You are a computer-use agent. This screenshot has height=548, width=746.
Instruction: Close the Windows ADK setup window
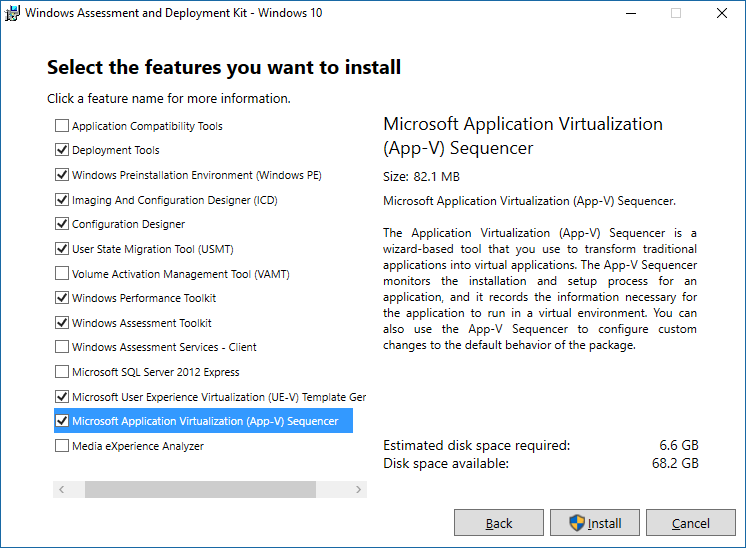[x=722, y=14]
